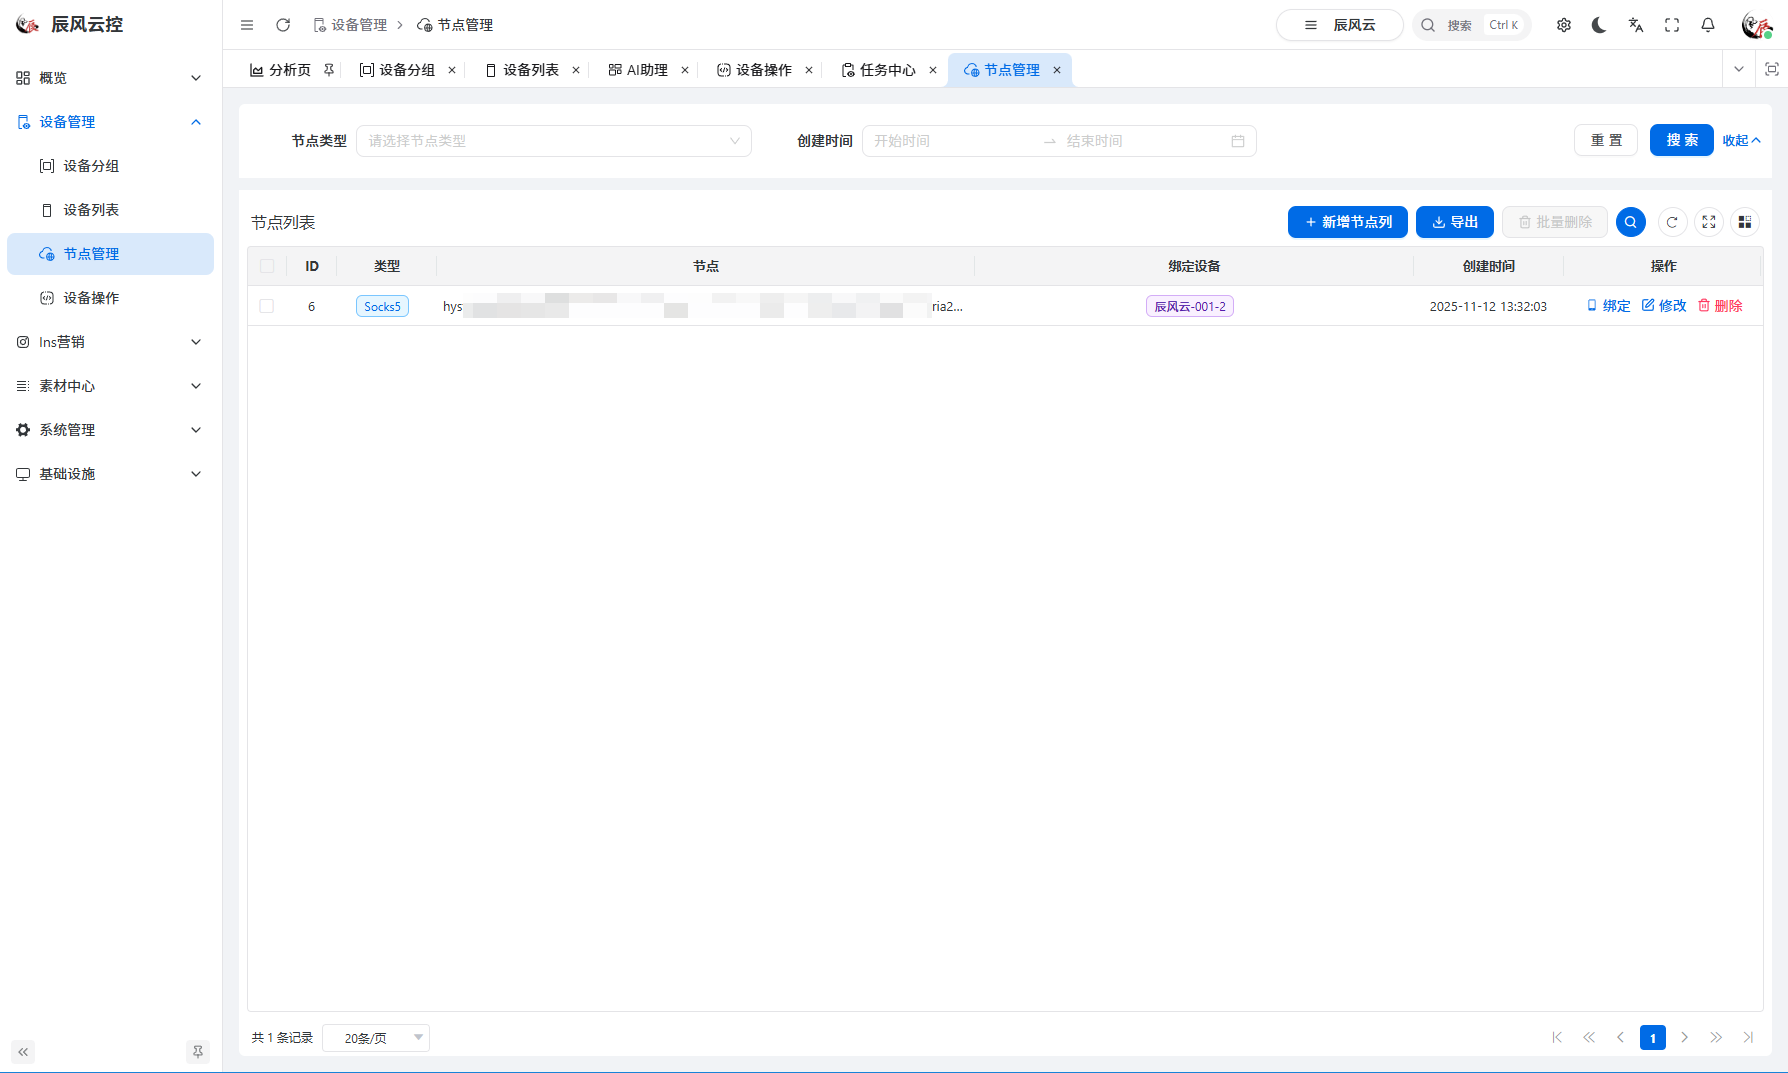Open 设备列表 in the sidebar

91,210
